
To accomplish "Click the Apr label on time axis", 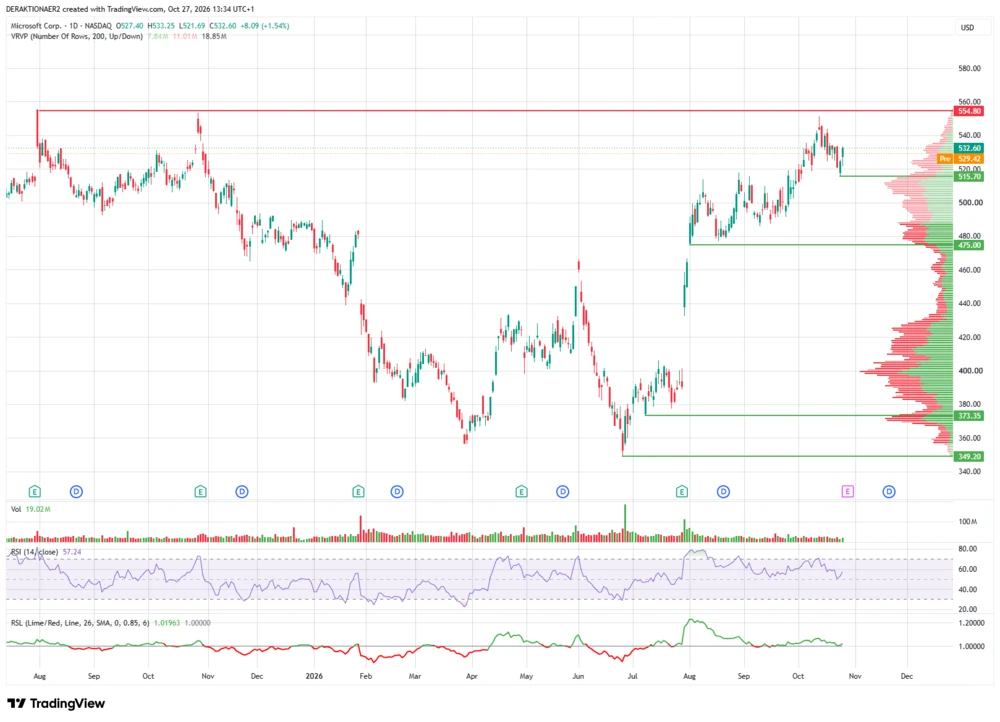I will tap(471, 676).
